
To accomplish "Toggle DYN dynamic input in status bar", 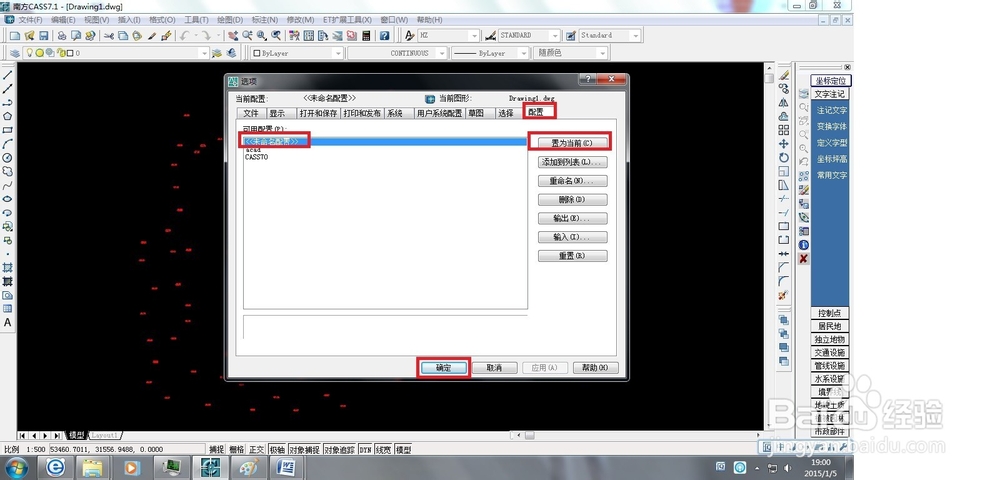I will pyautogui.click(x=365, y=449).
